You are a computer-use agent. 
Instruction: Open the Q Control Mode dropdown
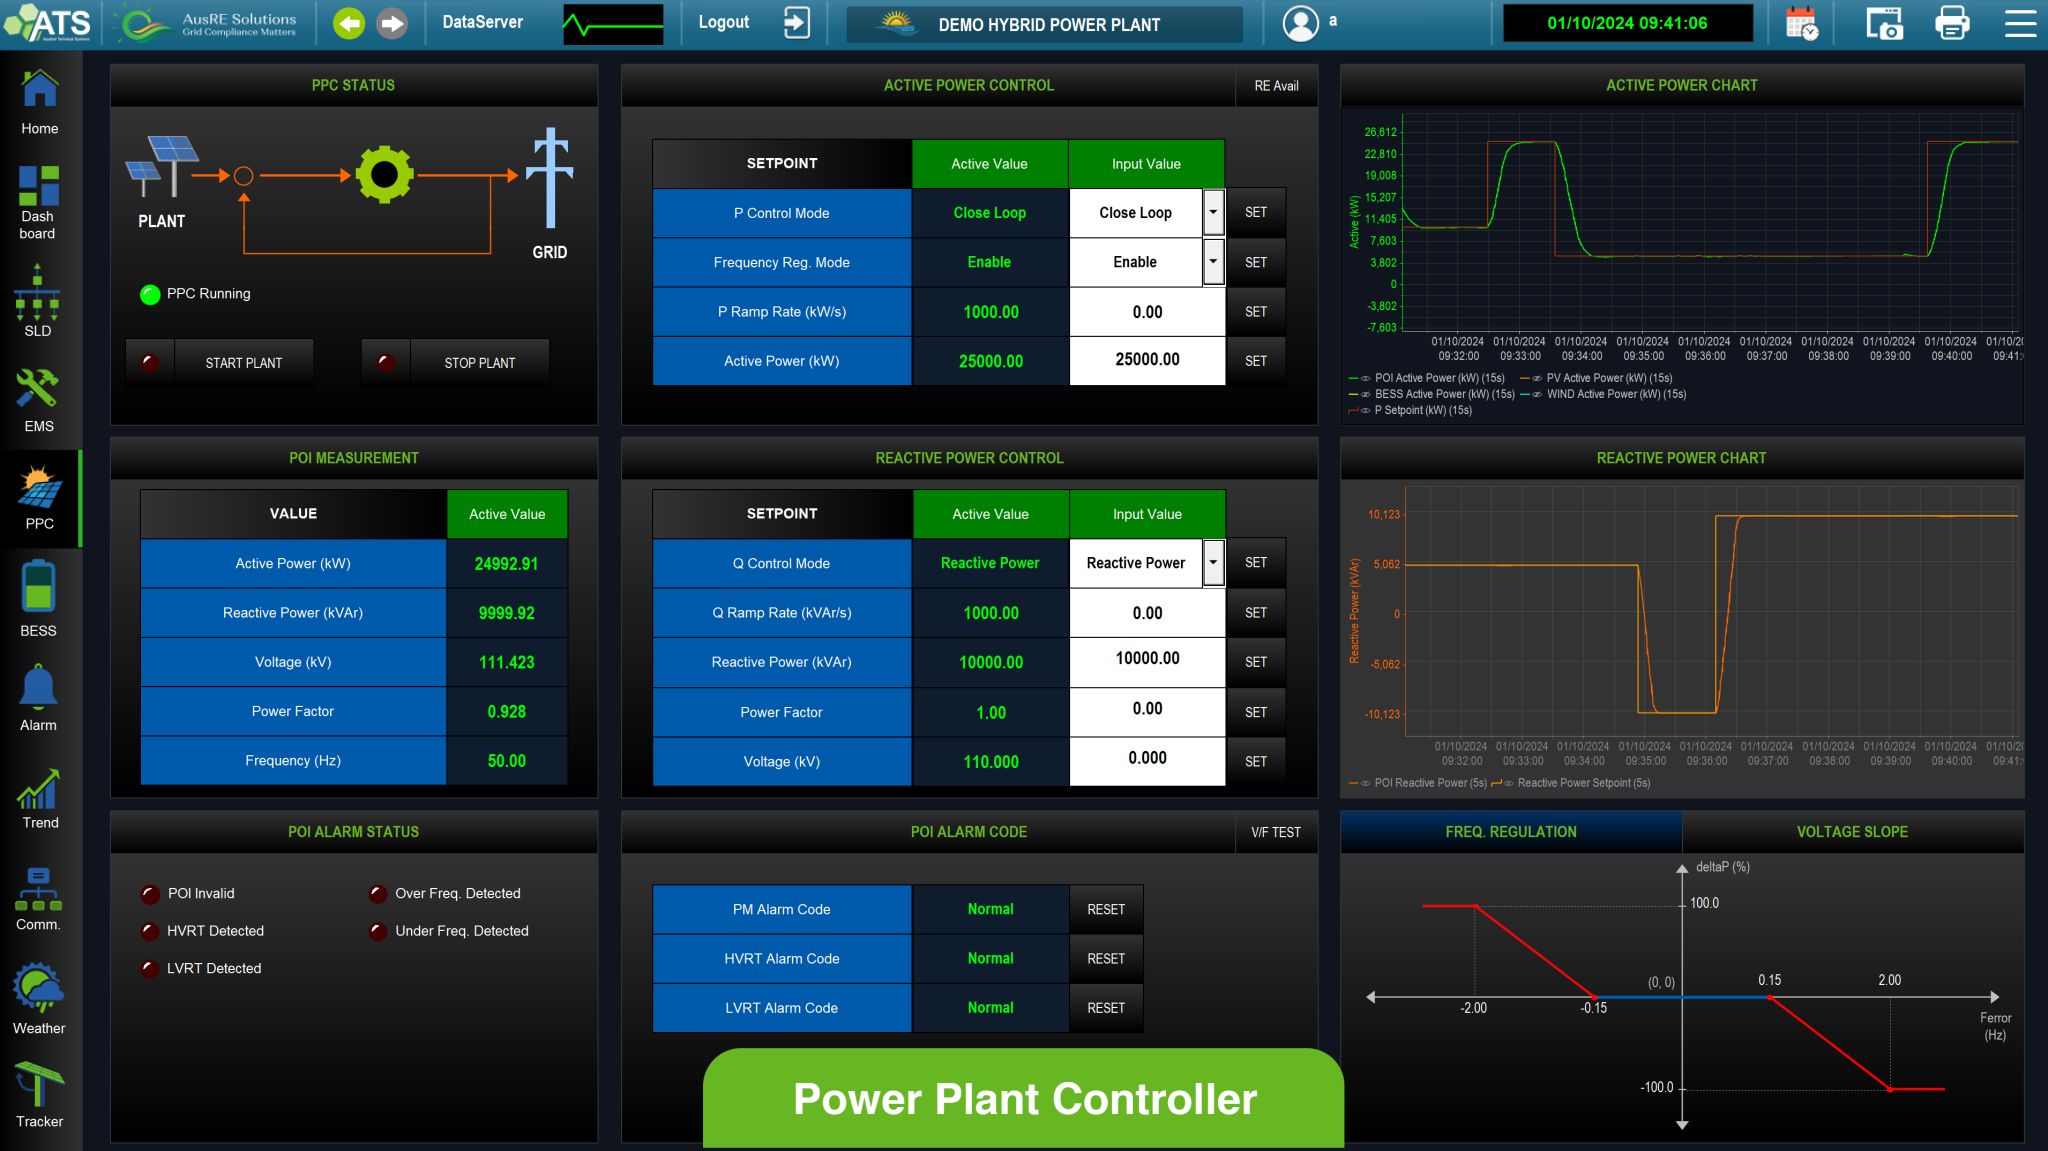point(1213,563)
